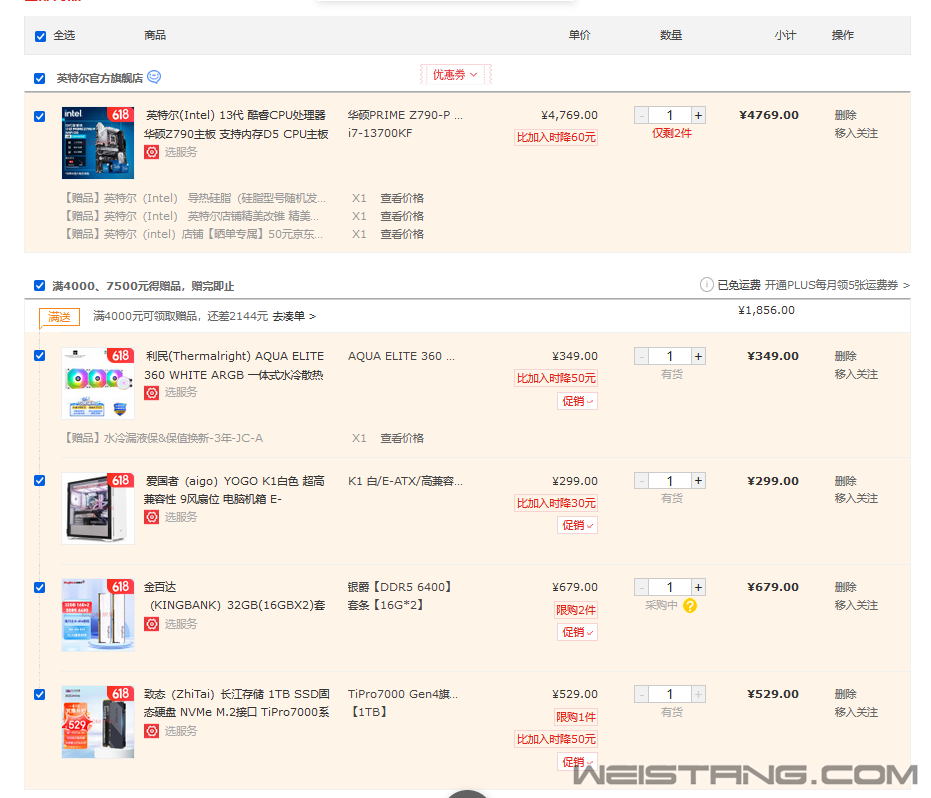
Task: Toggle the 全选 select-all checkbox
Action: pyautogui.click(x=40, y=36)
